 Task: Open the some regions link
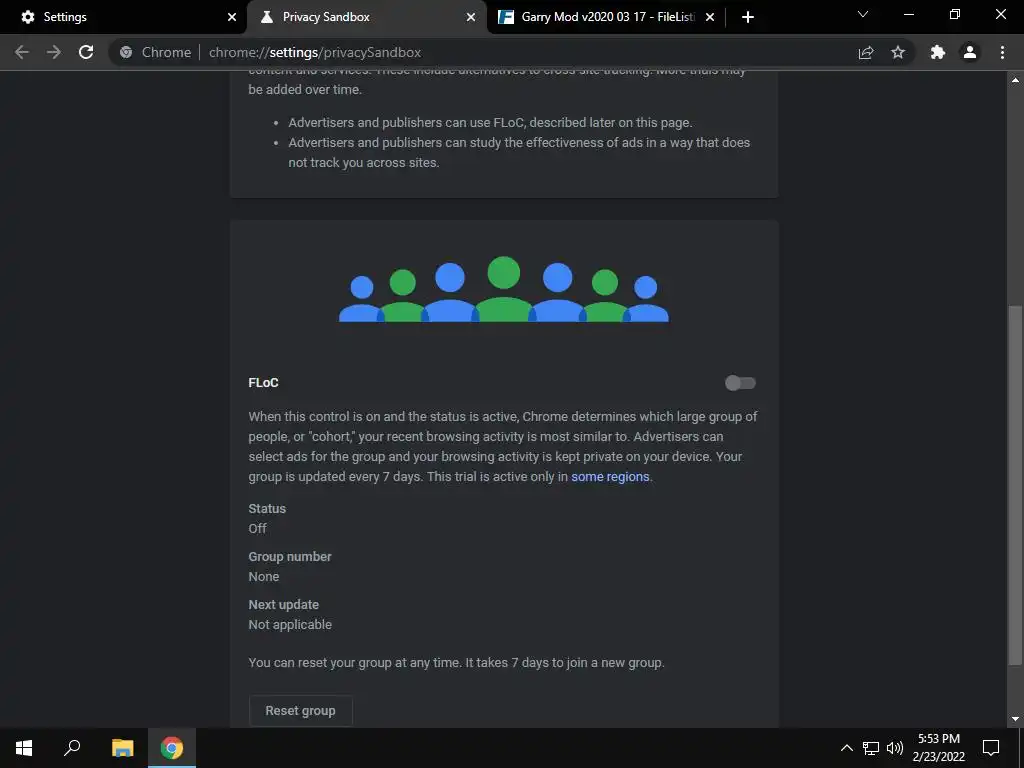610,477
